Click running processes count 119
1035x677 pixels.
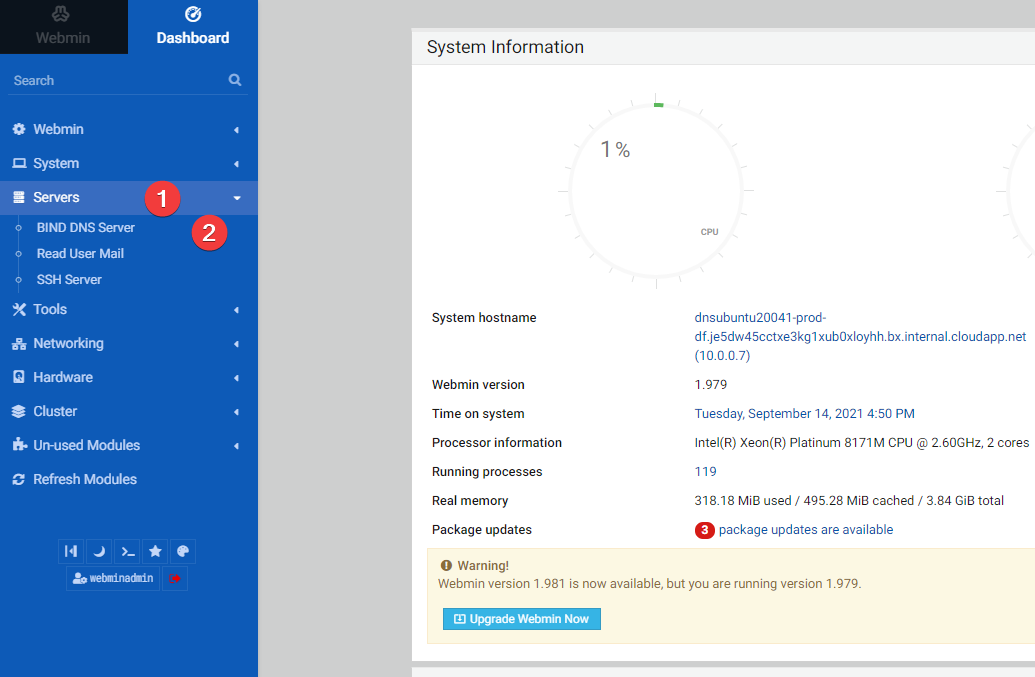tap(705, 472)
